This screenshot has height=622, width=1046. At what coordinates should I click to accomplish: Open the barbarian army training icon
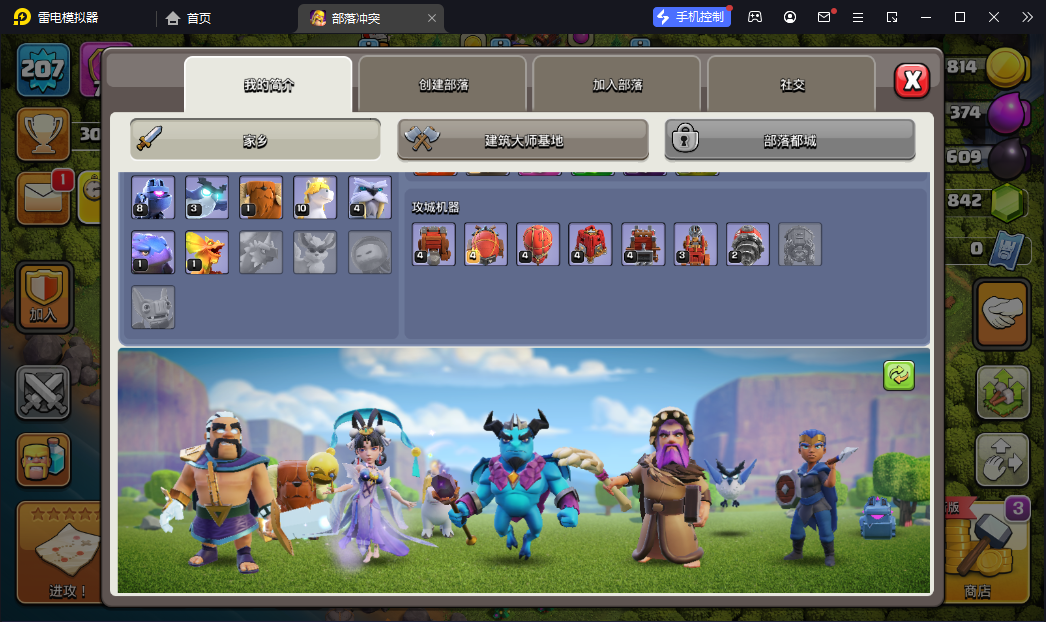pos(43,459)
